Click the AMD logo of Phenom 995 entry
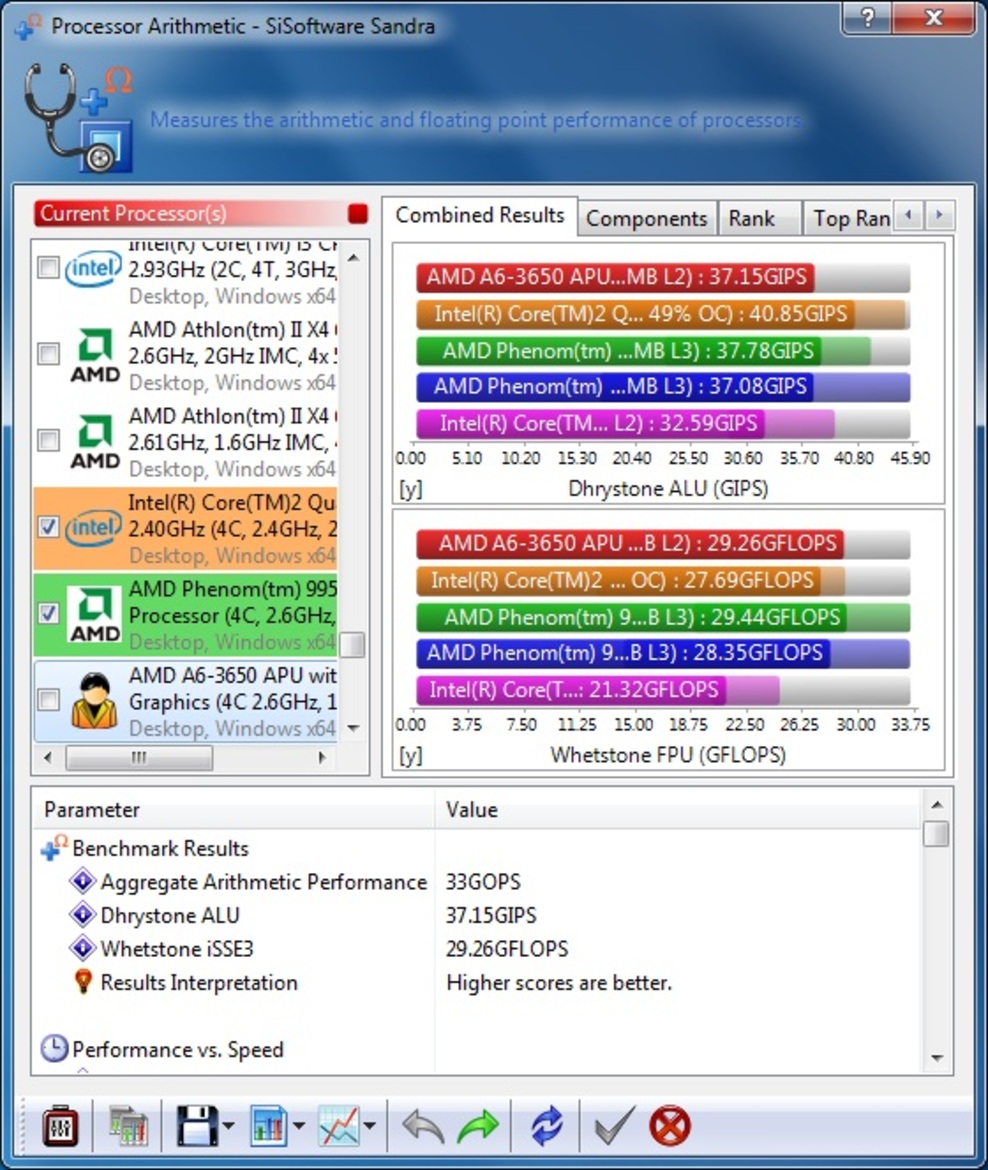The height and width of the screenshot is (1170, 988). point(95,615)
